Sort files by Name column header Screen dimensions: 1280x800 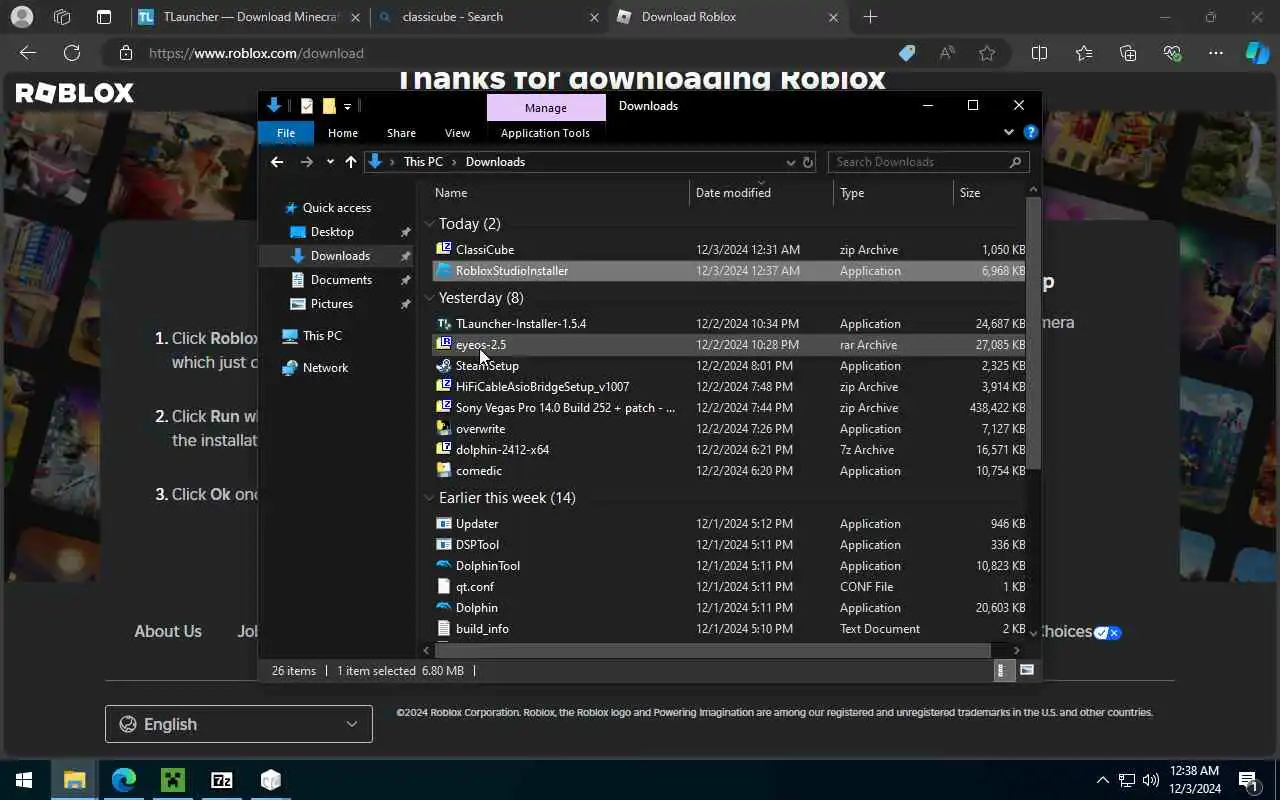pos(560,193)
